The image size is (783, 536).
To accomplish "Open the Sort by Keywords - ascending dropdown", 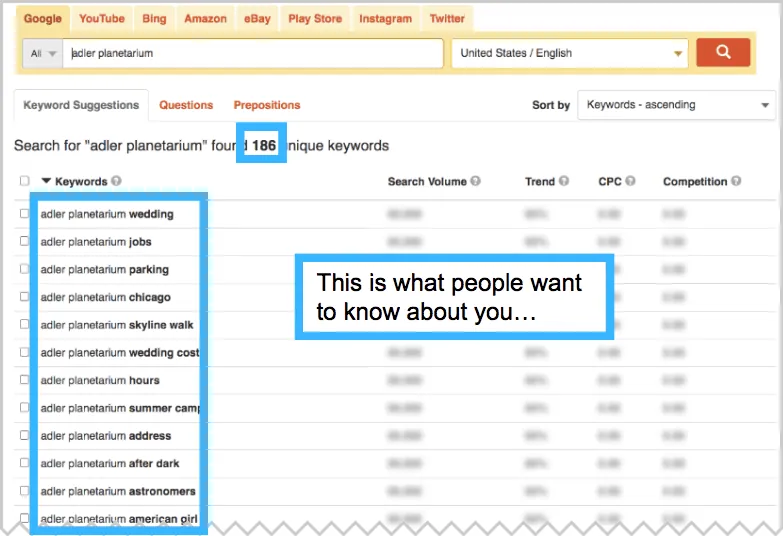I will 676,105.
